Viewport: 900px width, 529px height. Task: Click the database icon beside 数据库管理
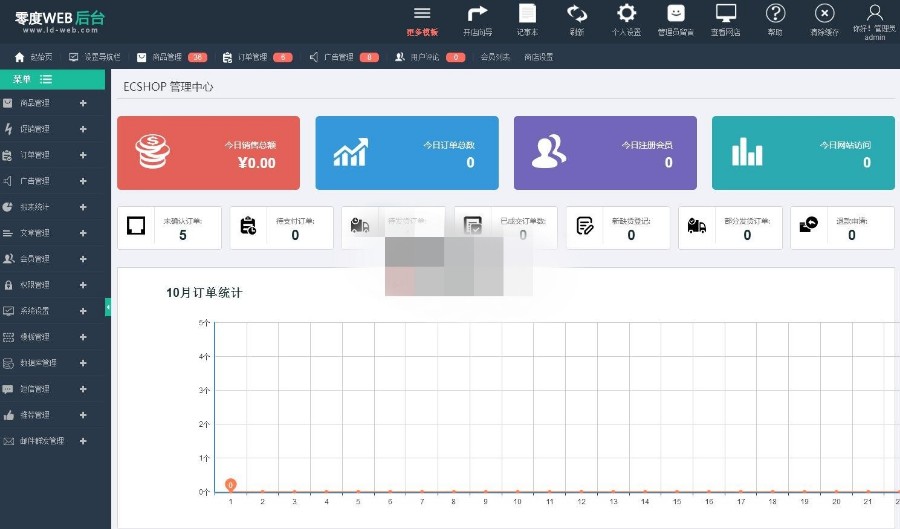tap(8, 363)
